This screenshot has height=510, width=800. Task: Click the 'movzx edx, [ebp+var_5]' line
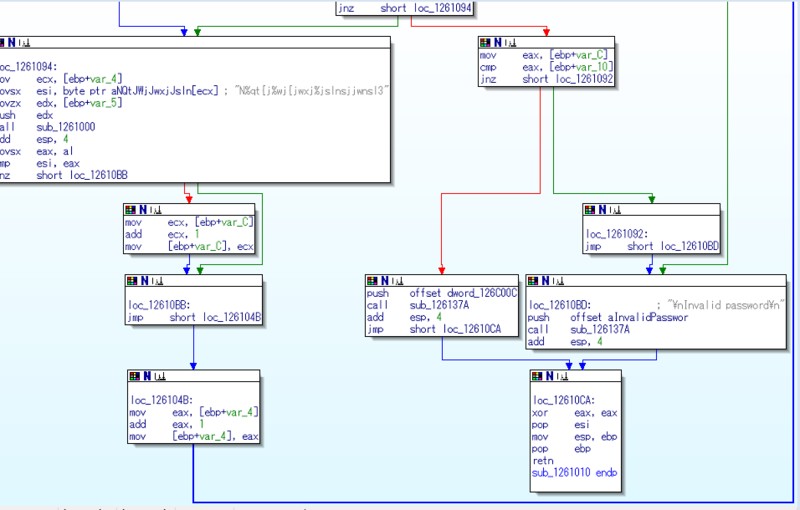tap(61, 103)
